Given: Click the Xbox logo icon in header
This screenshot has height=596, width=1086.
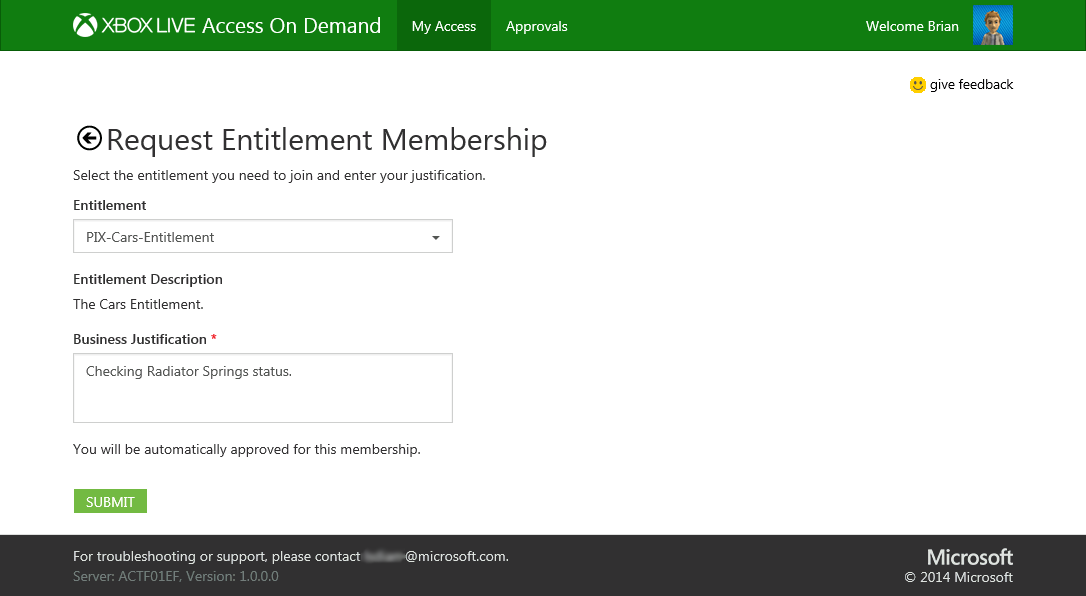Looking at the screenshot, I should pyautogui.click(x=84, y=26).
